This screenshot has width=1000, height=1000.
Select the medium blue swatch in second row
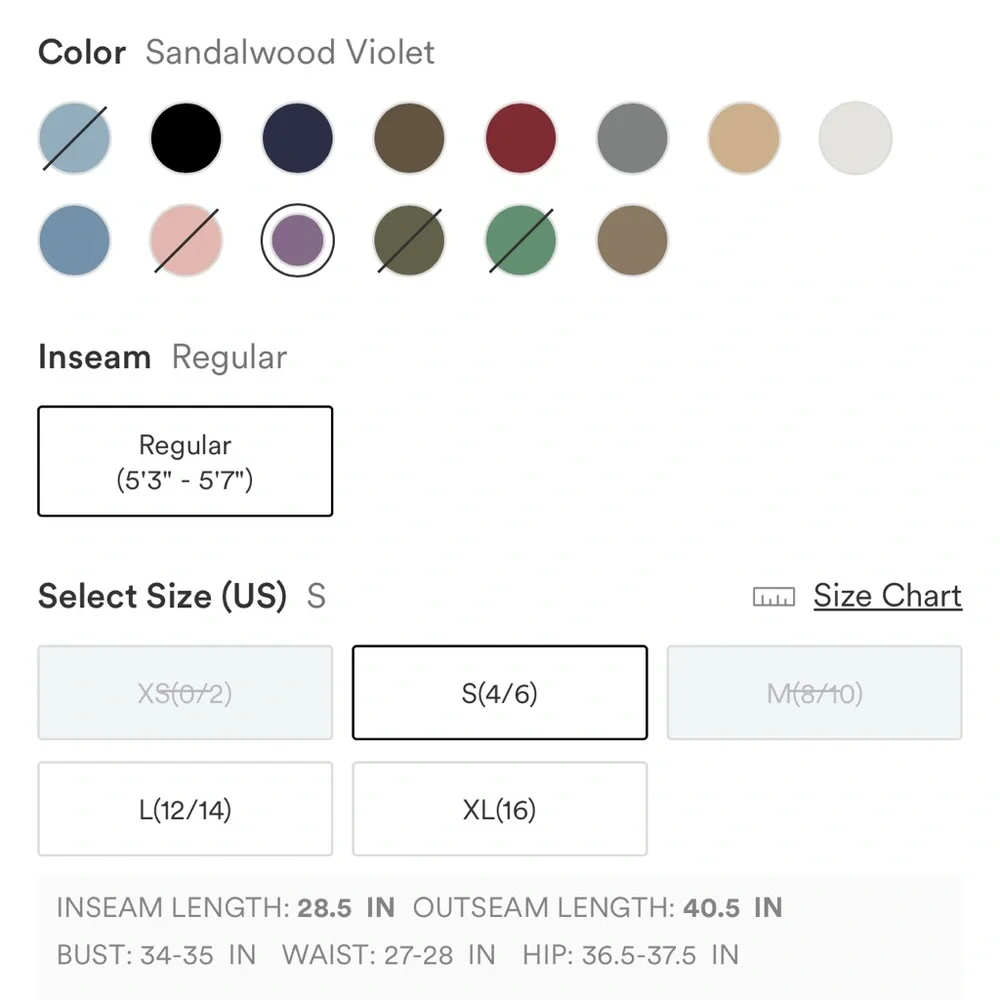tap(74, 240)
